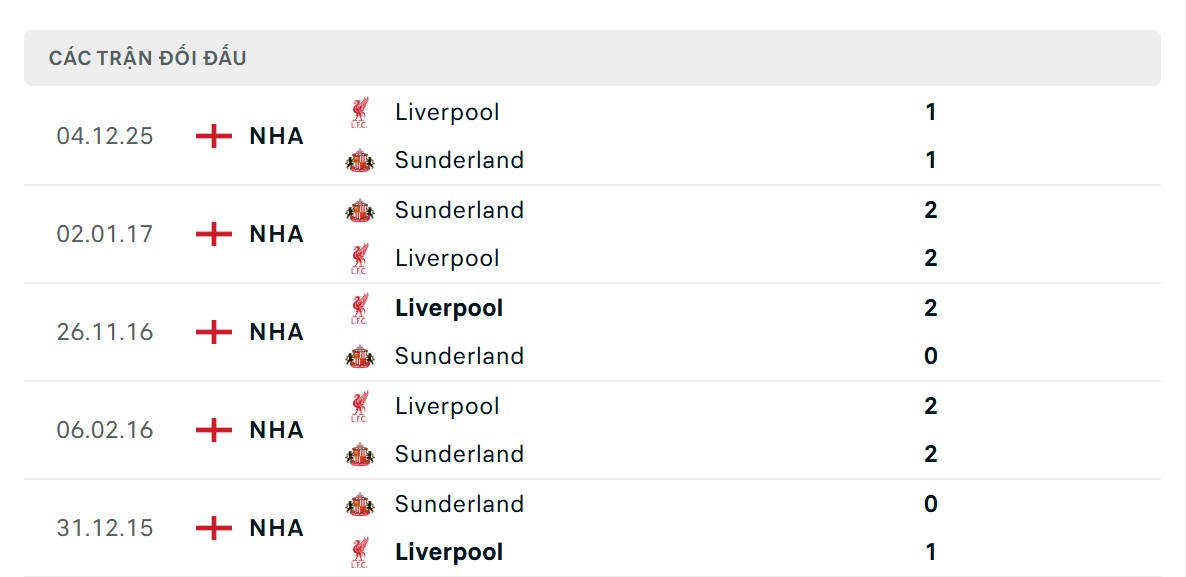Click the Liverpool crest in the 06.02.16 match
Image resolution: width=1186 pixels, height=577 pixels.
point(358,404)
